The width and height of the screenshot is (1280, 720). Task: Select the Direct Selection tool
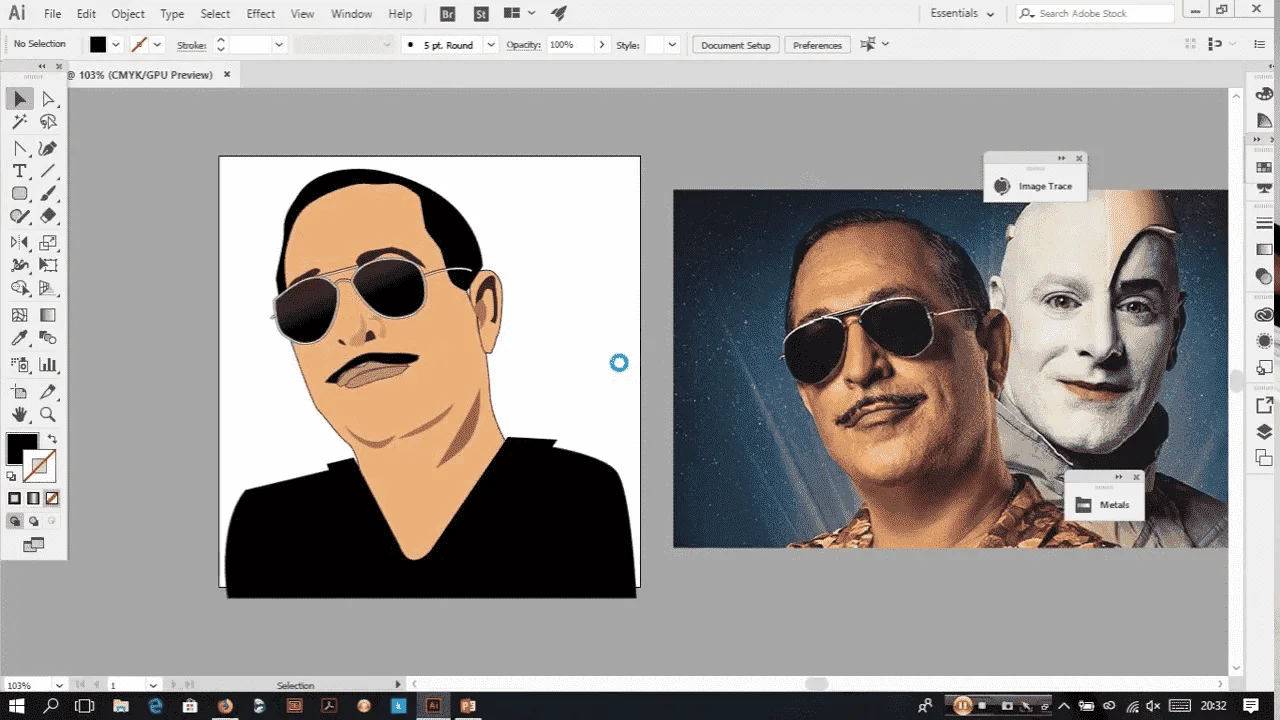(48, 99)
